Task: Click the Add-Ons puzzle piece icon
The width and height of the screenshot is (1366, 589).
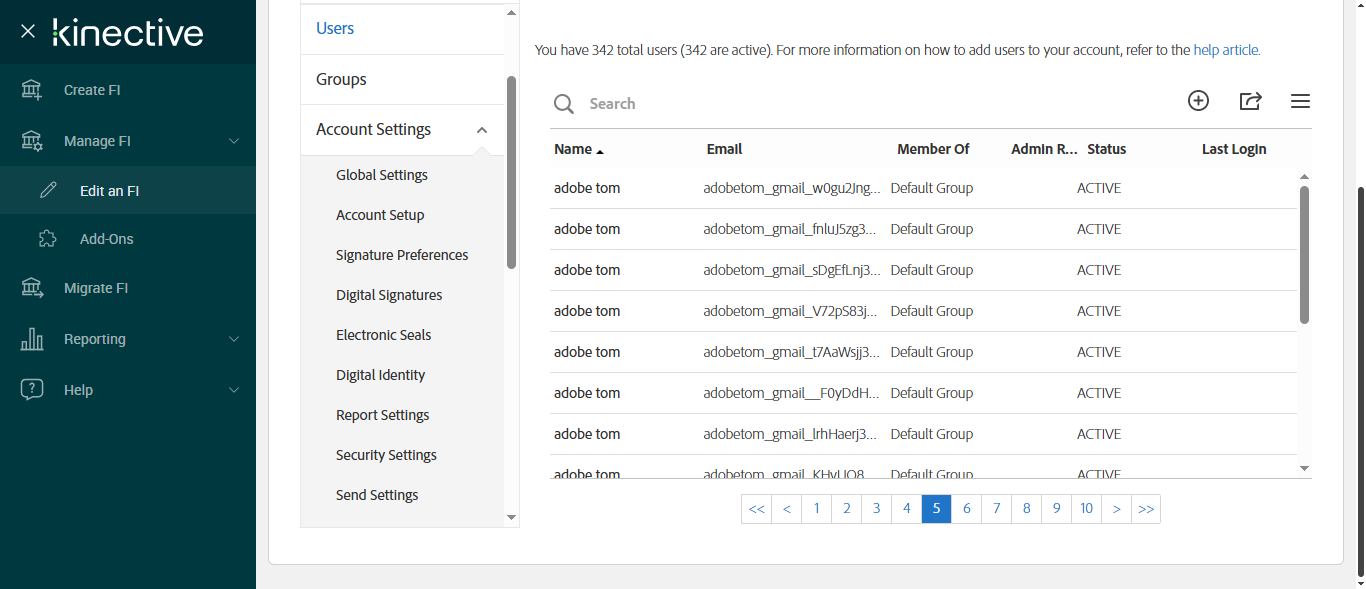Action: click(x=47, y=239)
